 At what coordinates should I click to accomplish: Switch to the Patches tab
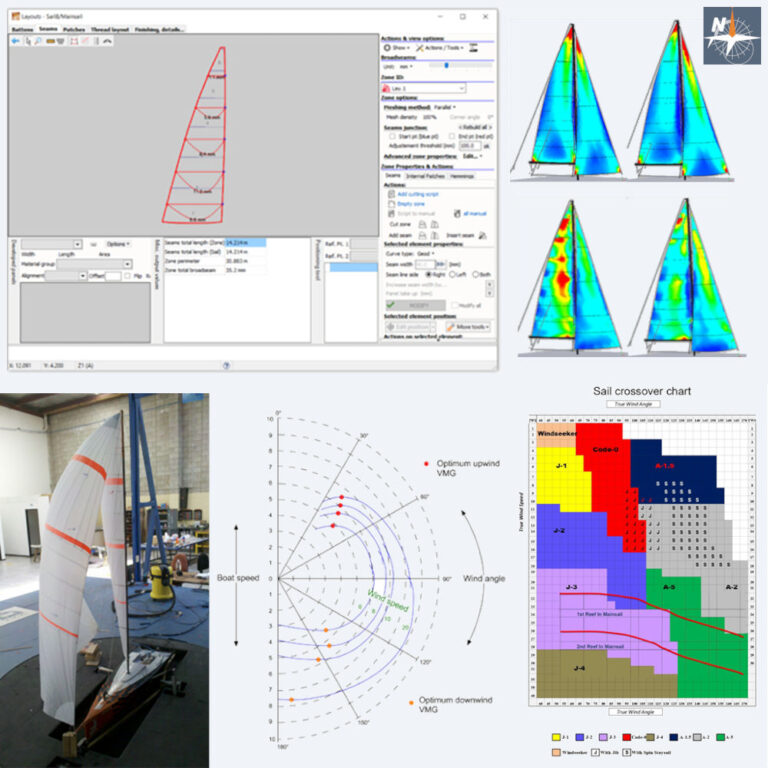tap(73, 29)
